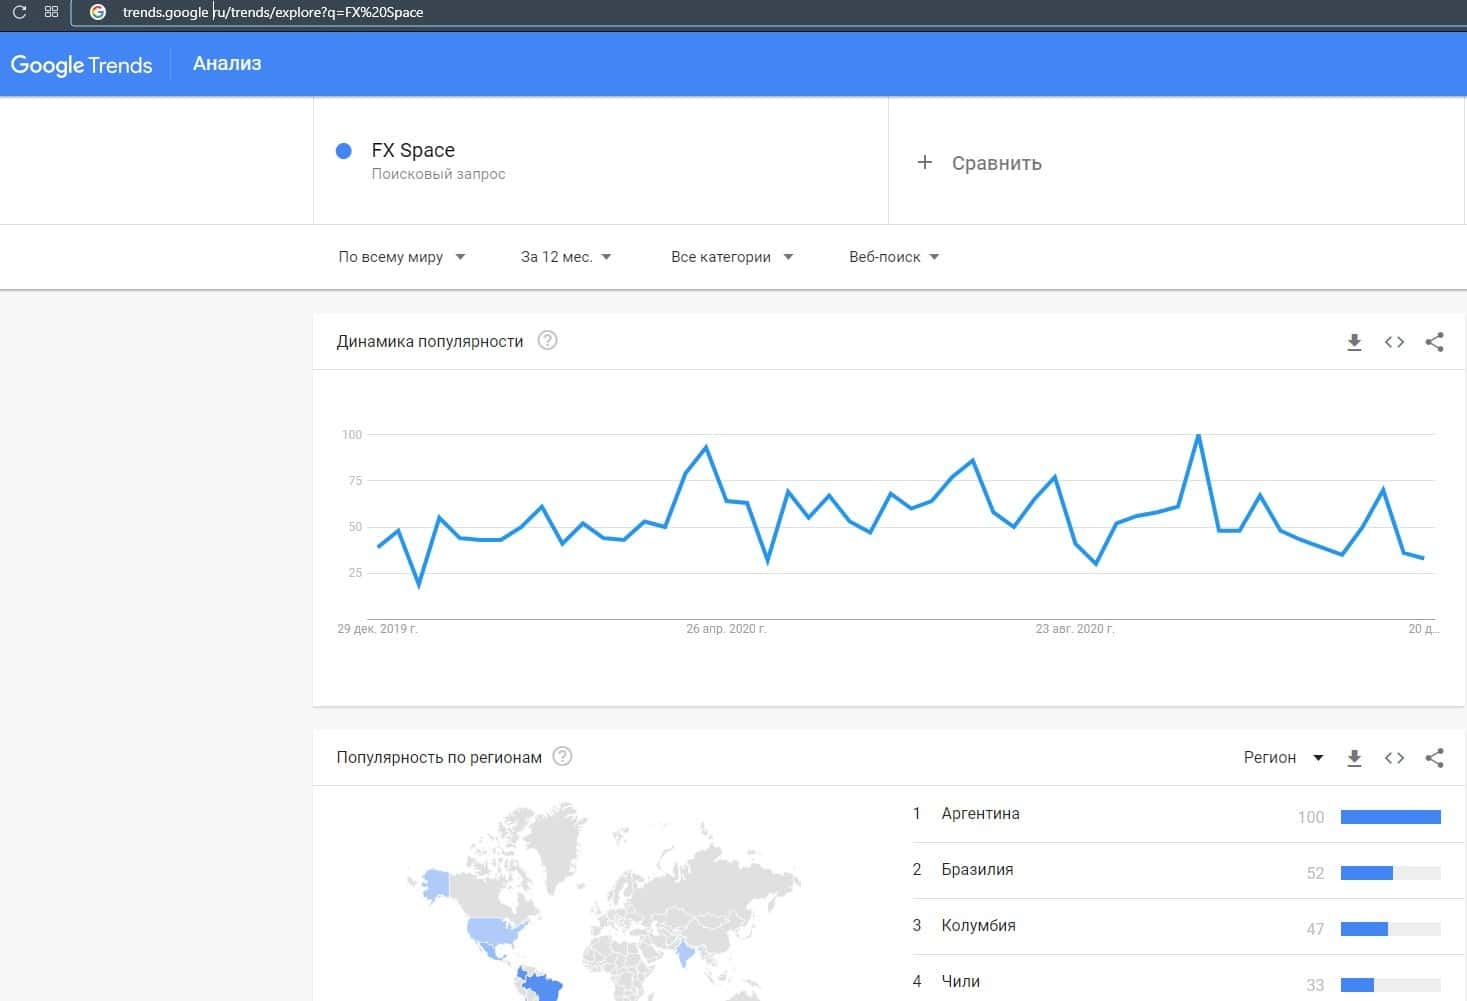
Task: Open the Анализ section in header
Action: coord(227,64)
